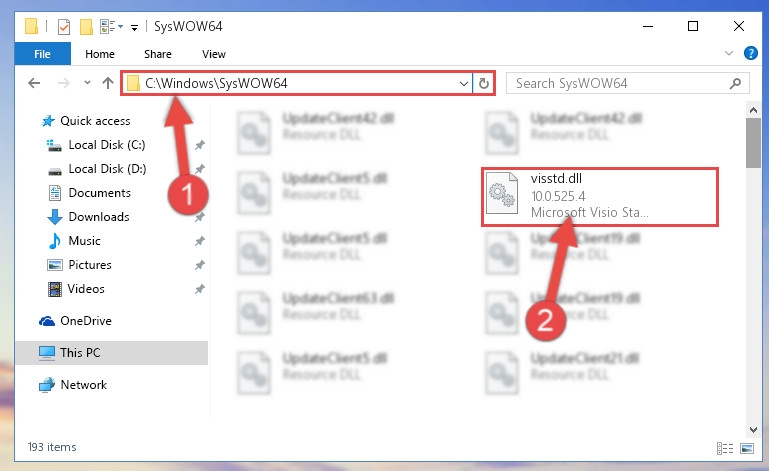Select the visstd.dll file
The width and height of the screenshot is (769, 471).
[x=599, y=196]
